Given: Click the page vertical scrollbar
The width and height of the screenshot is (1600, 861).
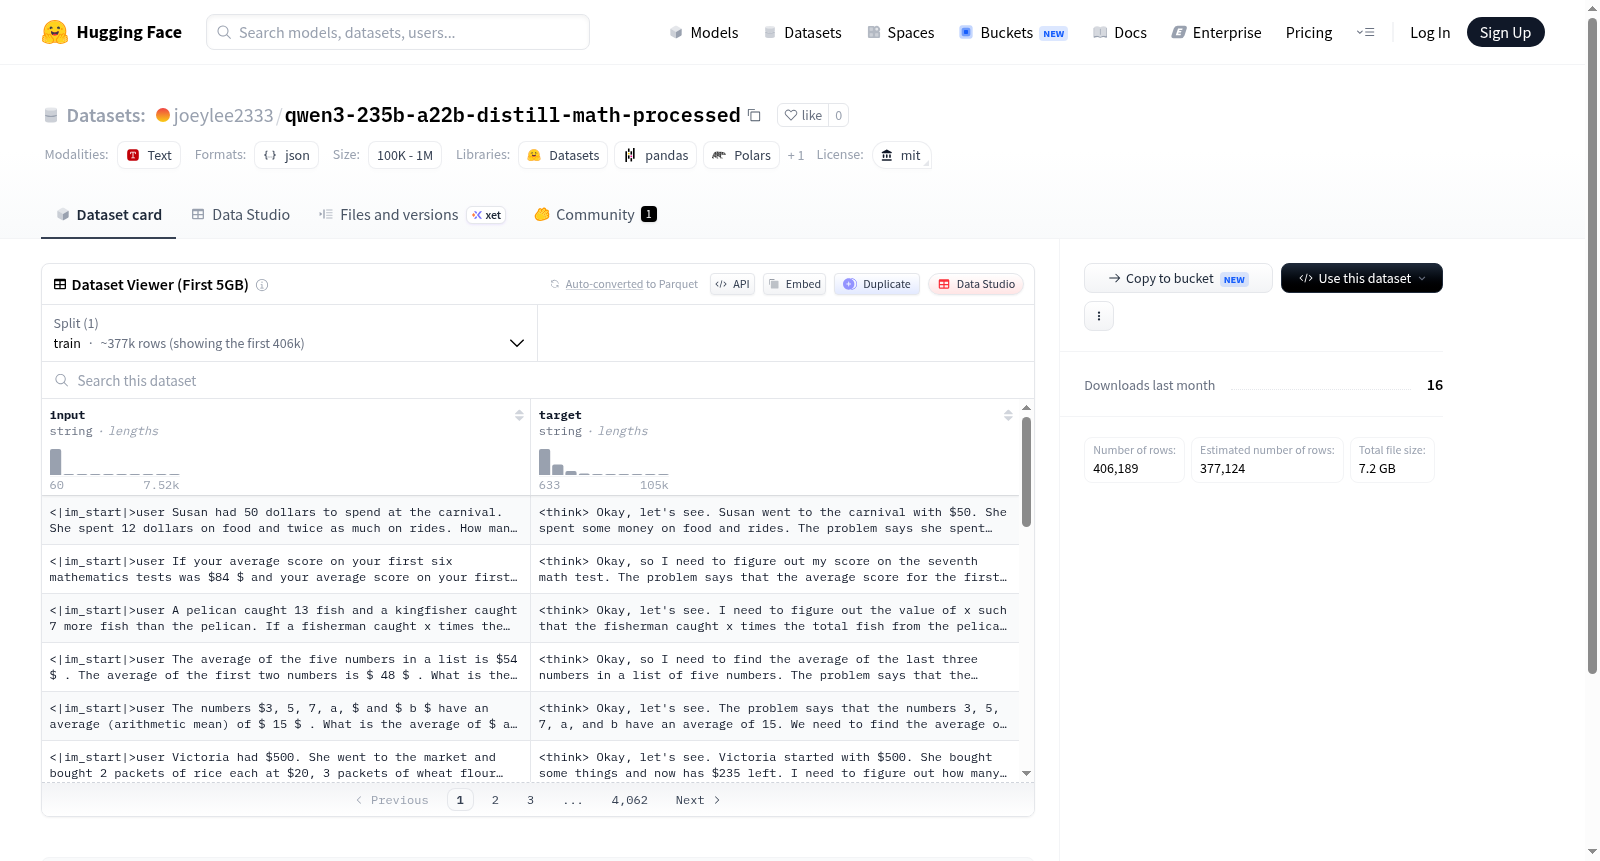Looking at the screenshot, I should pos(1592,345).
